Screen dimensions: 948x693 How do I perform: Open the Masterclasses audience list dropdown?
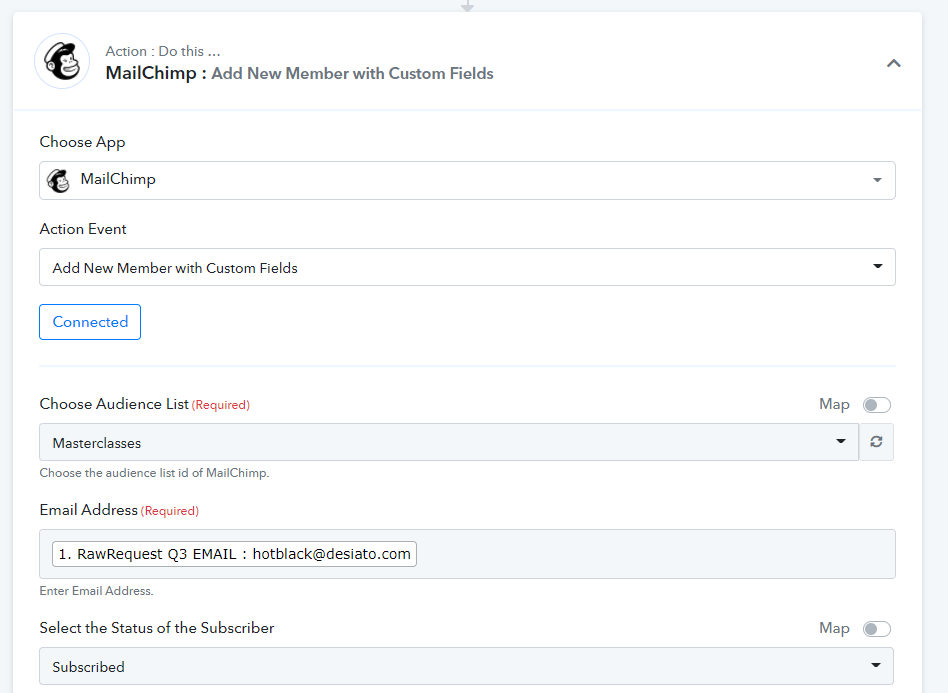pos(449,442)
